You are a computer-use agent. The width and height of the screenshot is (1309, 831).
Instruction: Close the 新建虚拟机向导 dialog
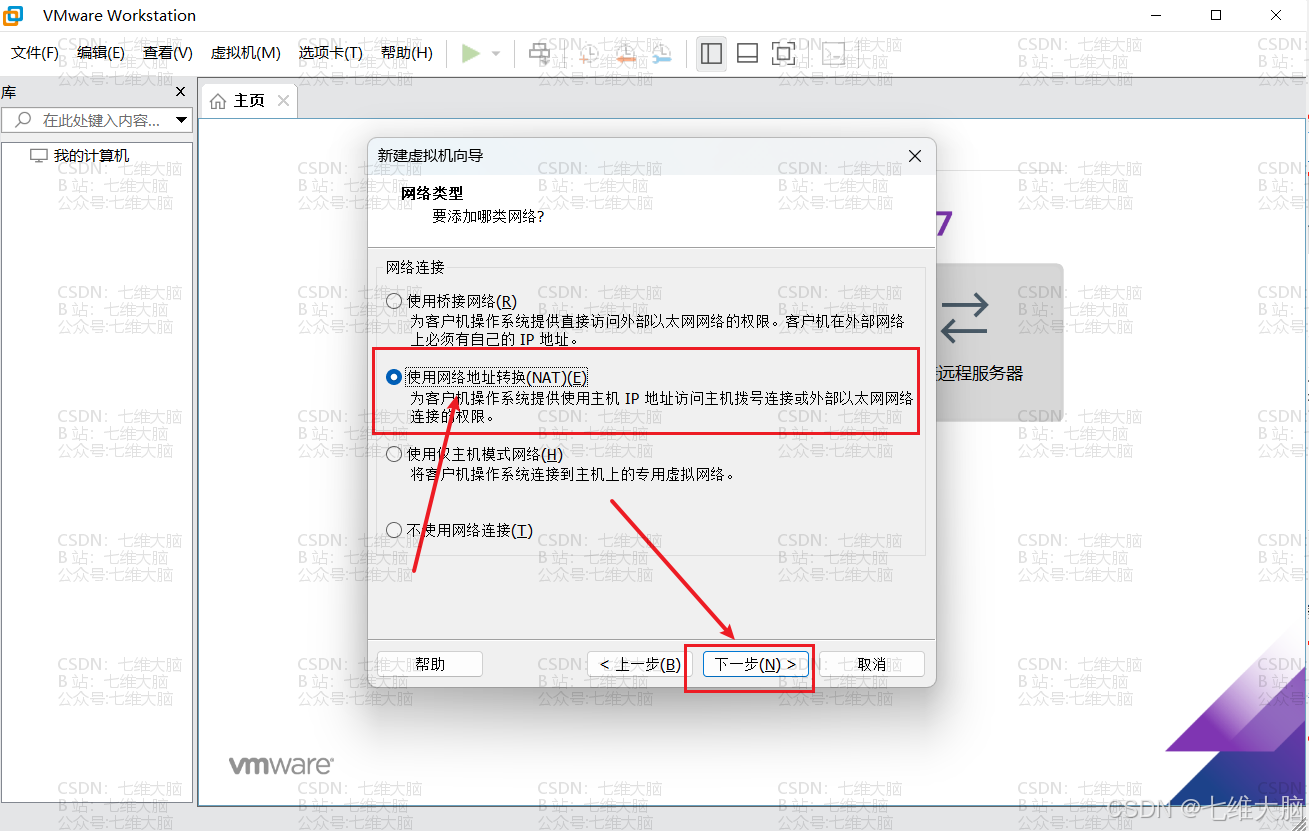click(x=914, y=156)
